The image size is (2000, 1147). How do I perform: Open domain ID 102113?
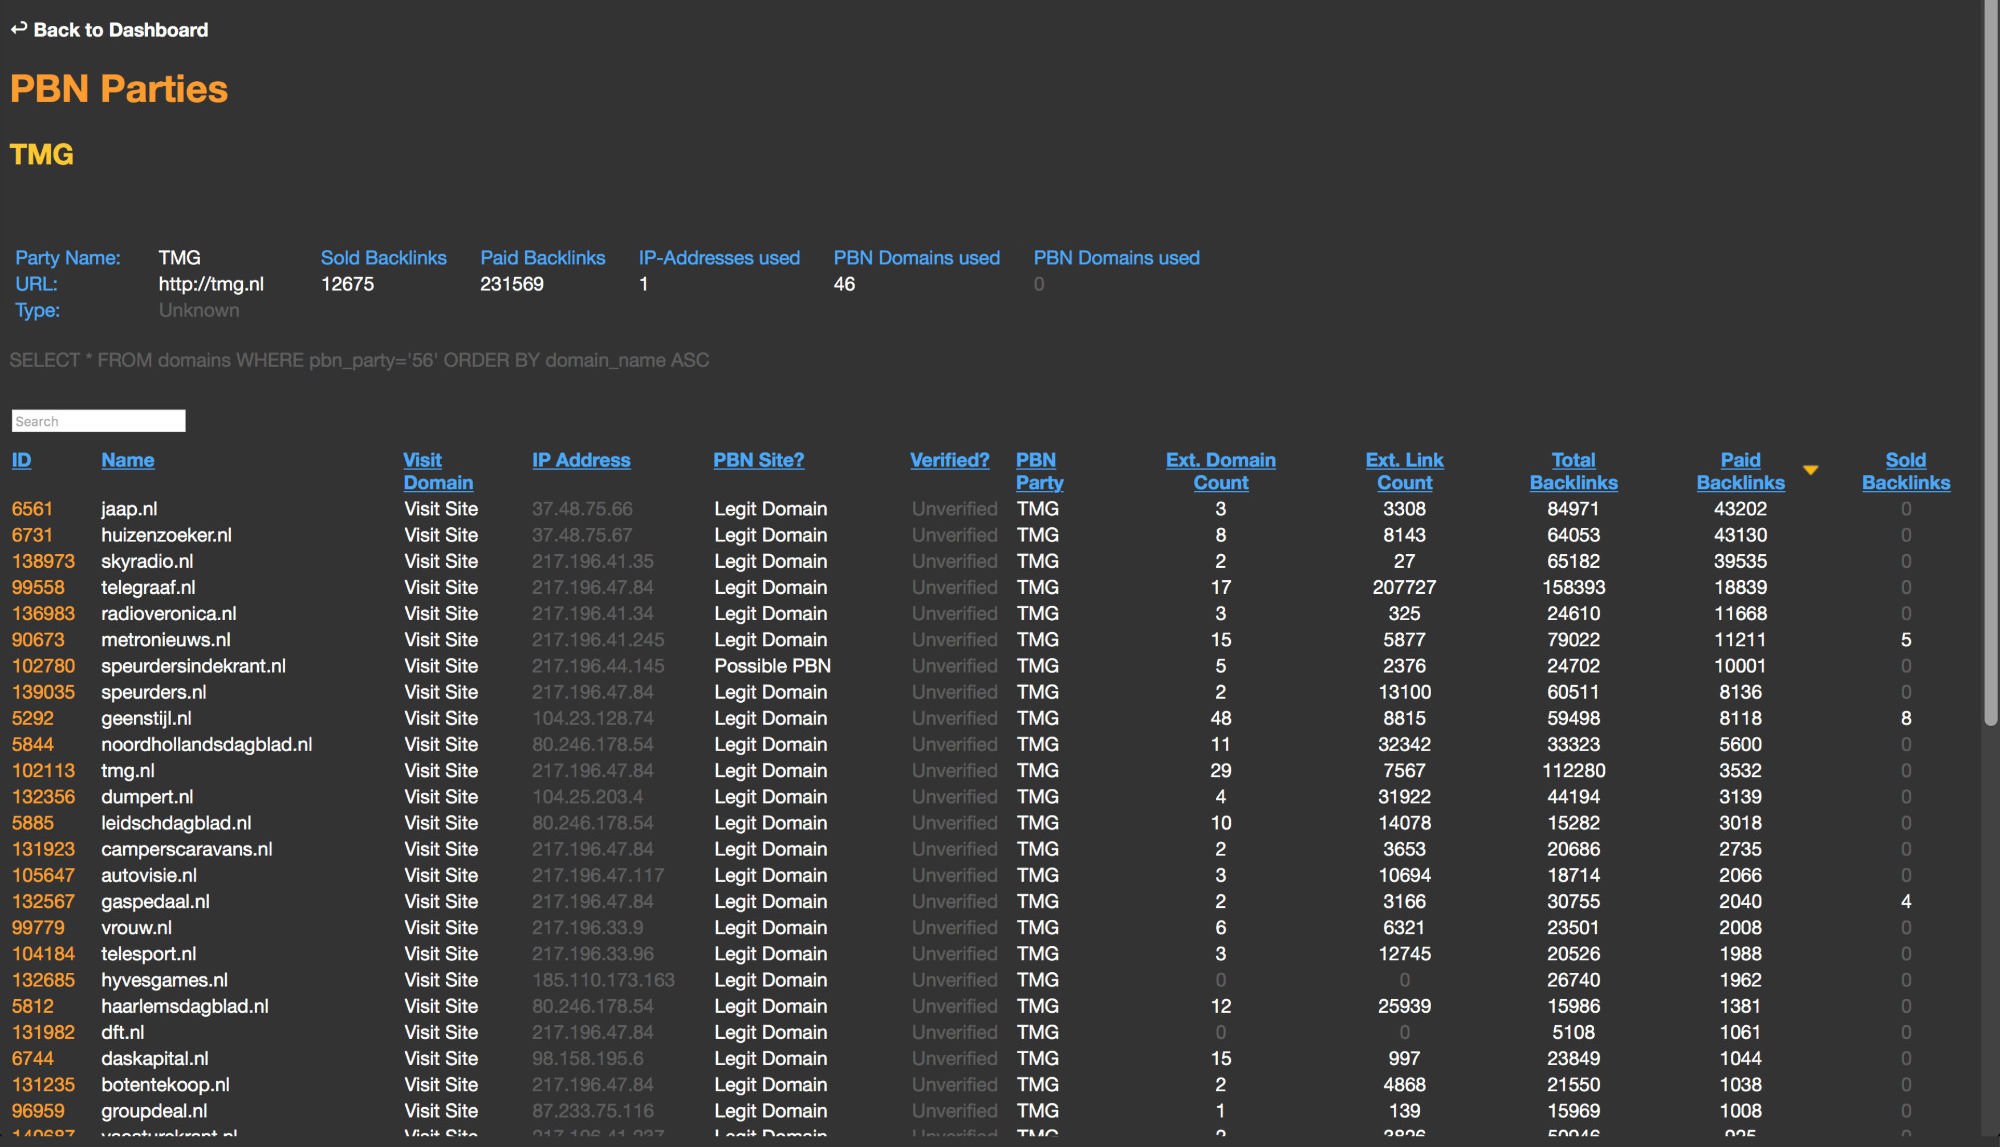point(43,771)
